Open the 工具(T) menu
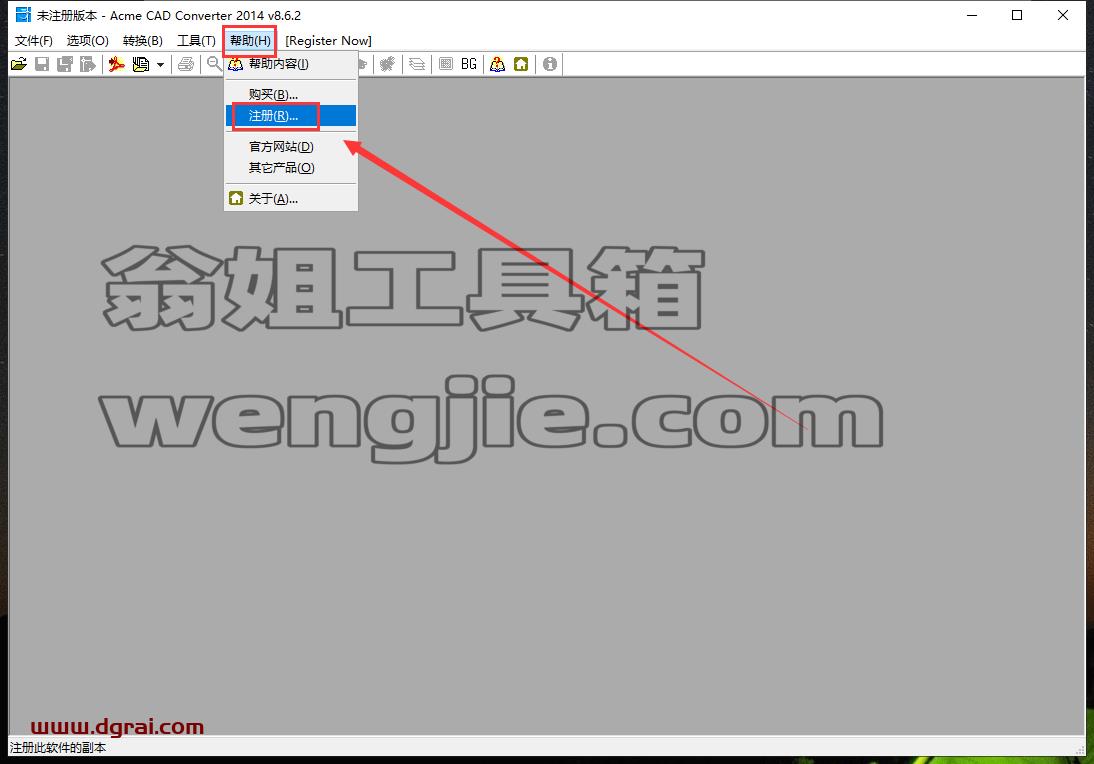Screen dimensions: 1094x764 [196, 40]
